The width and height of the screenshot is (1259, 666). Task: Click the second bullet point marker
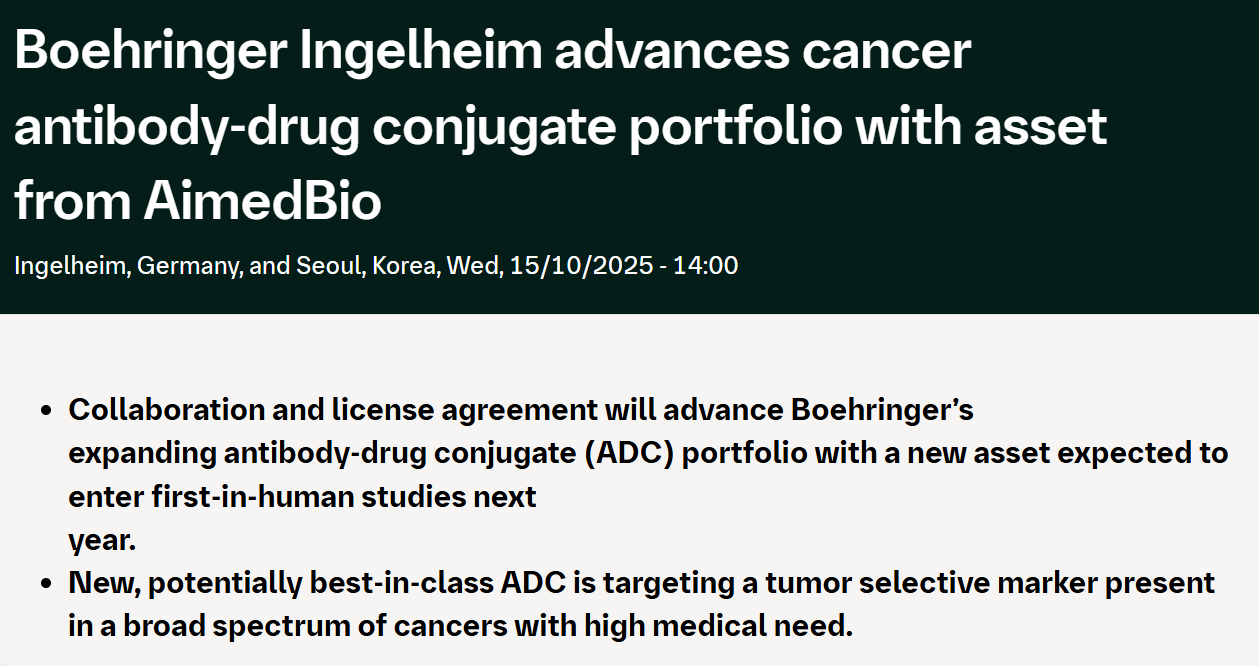coord(45,584)
